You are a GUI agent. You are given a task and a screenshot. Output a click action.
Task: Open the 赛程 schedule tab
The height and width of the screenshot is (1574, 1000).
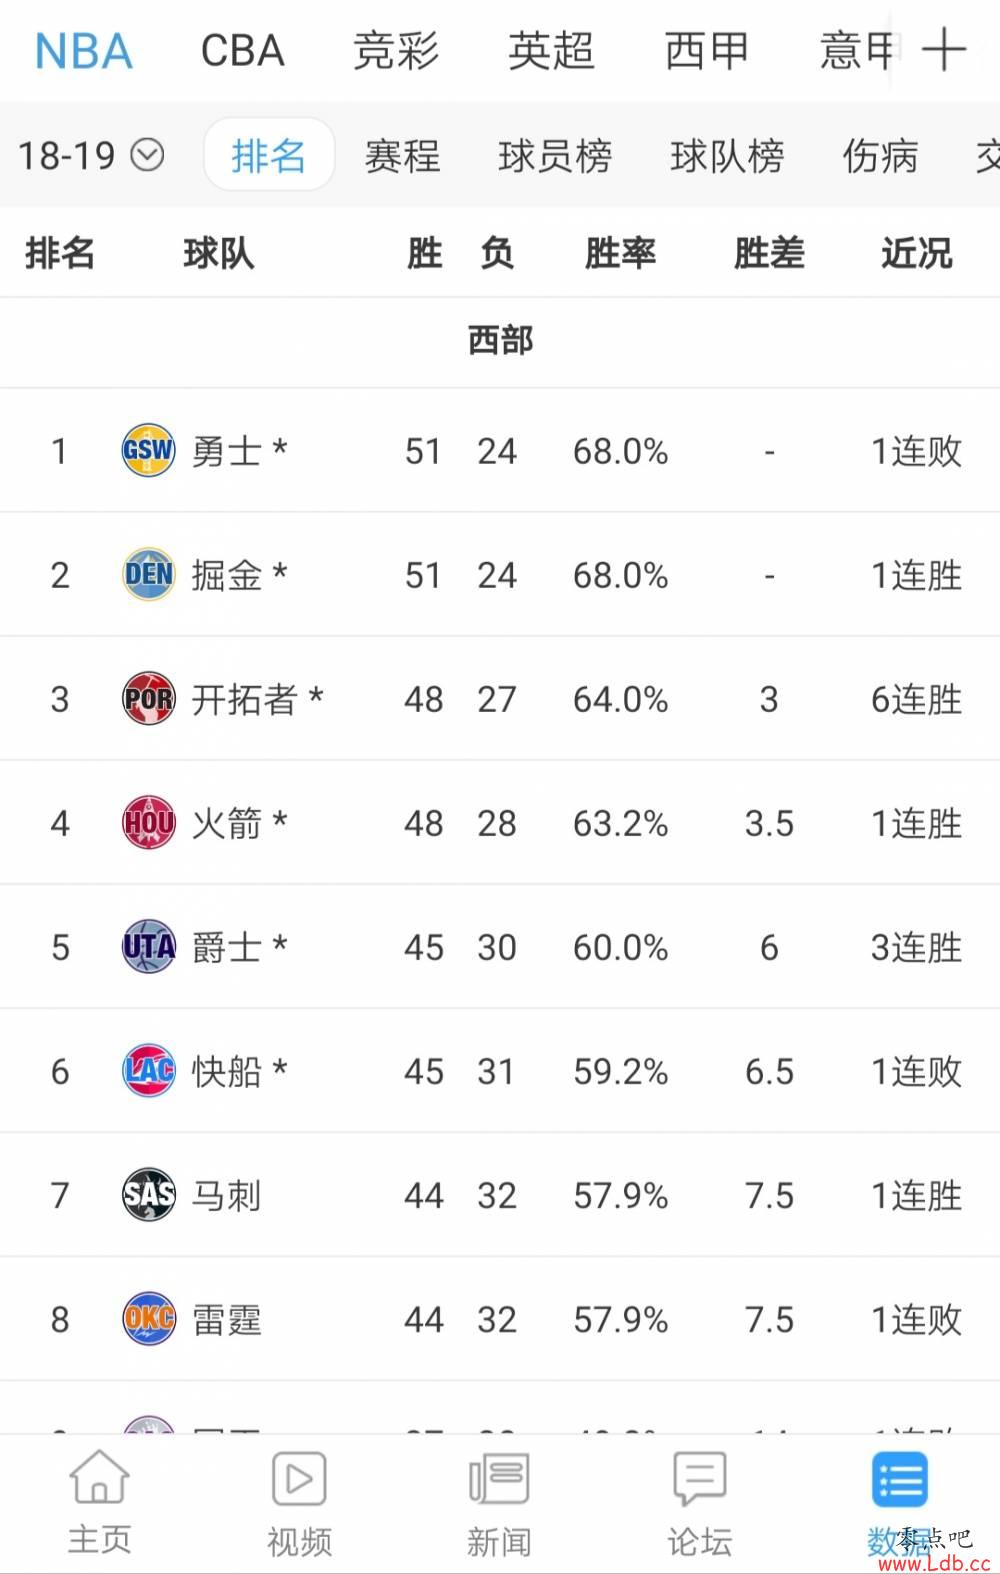pos(402,156)
